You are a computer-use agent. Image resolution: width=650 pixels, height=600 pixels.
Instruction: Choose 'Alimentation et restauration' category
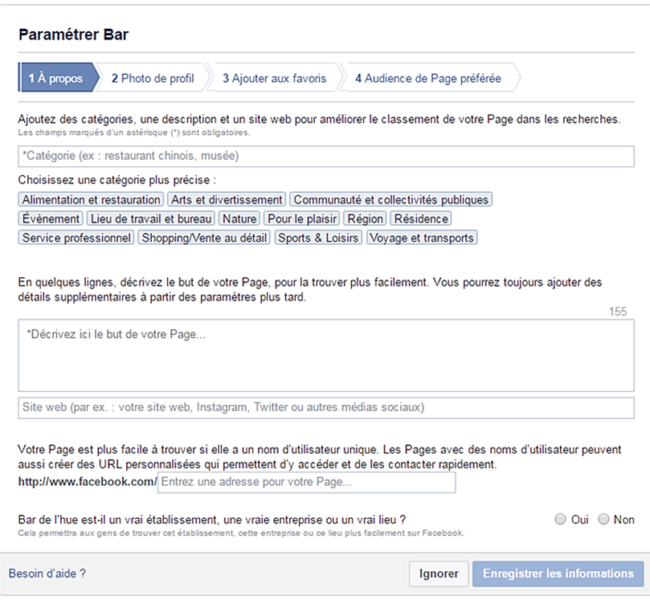pyautogui.click(x=91, y=200)
